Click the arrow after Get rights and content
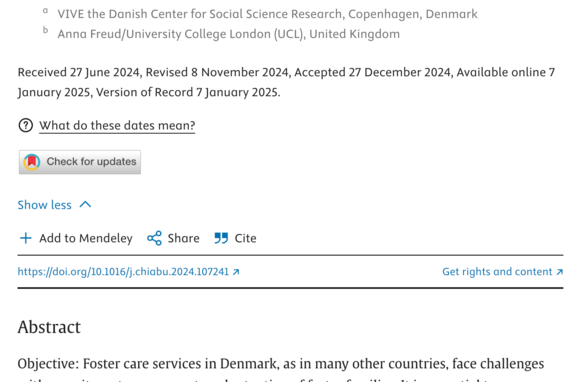Screen dimensions: 580x382 click(x=560, y=272)
